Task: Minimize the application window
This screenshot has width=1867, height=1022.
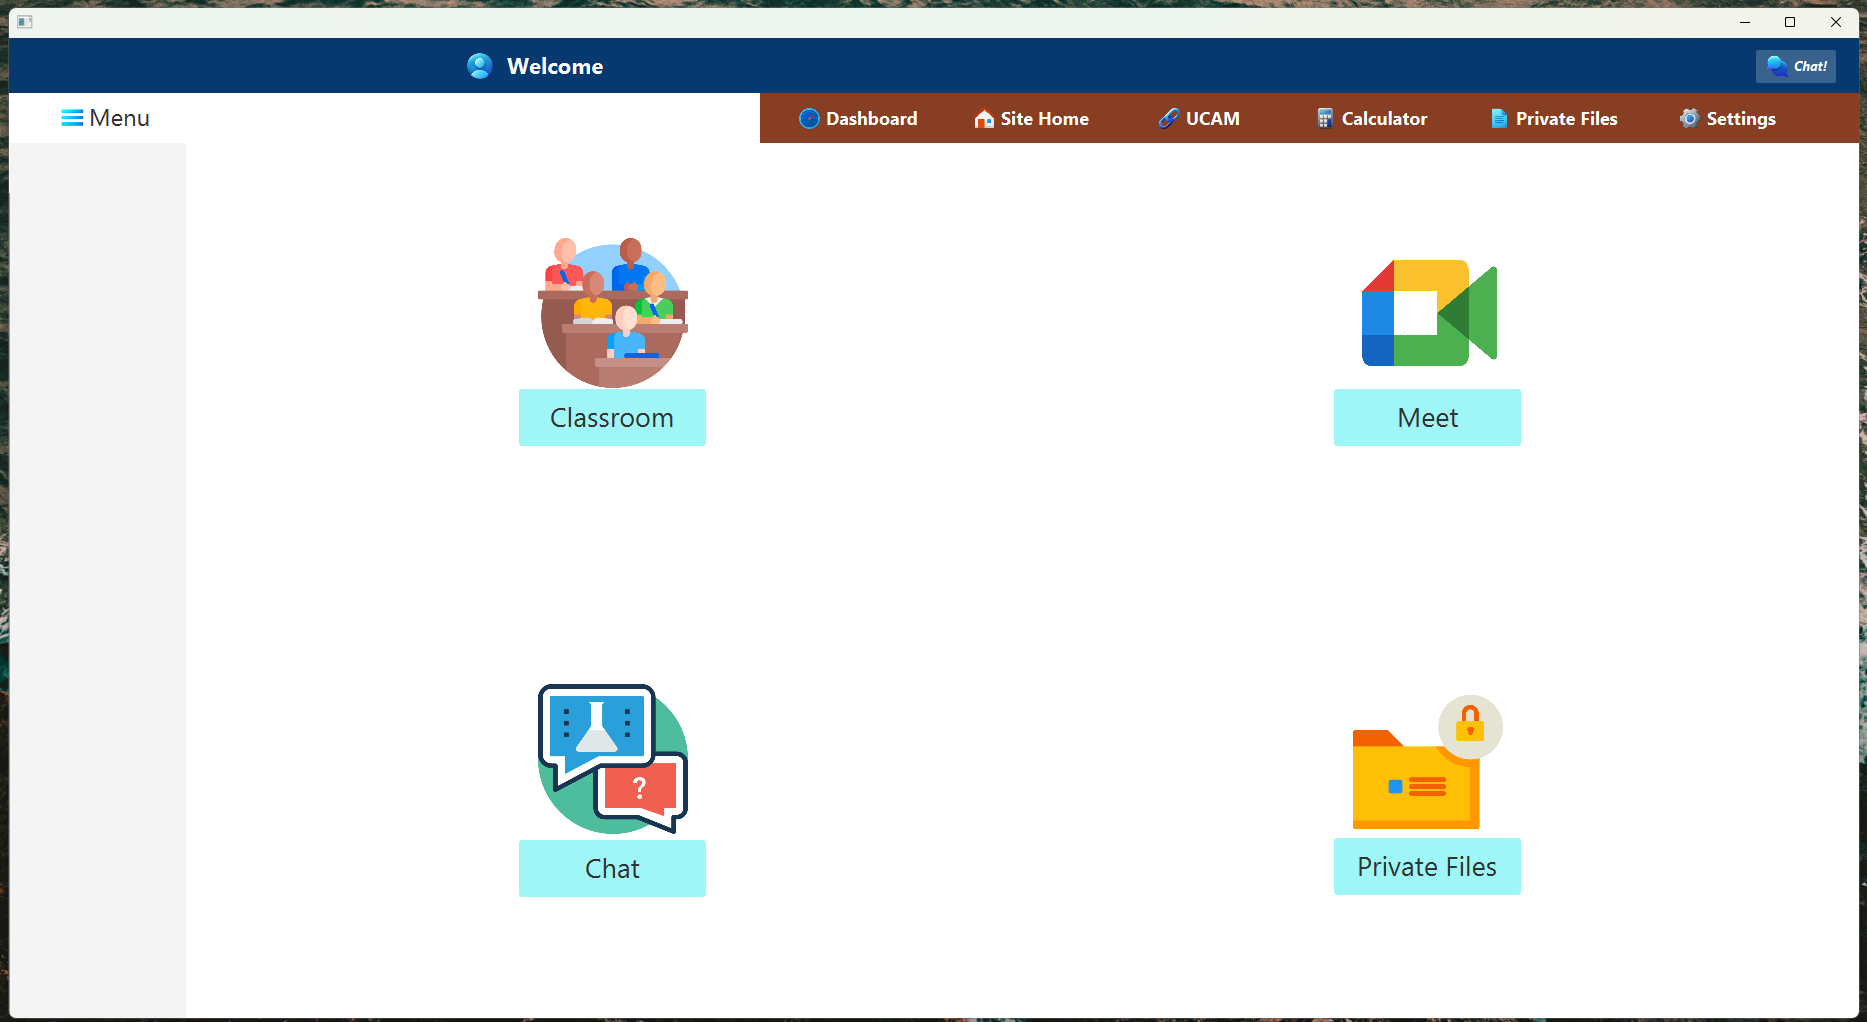Action: coord(1745,22)
